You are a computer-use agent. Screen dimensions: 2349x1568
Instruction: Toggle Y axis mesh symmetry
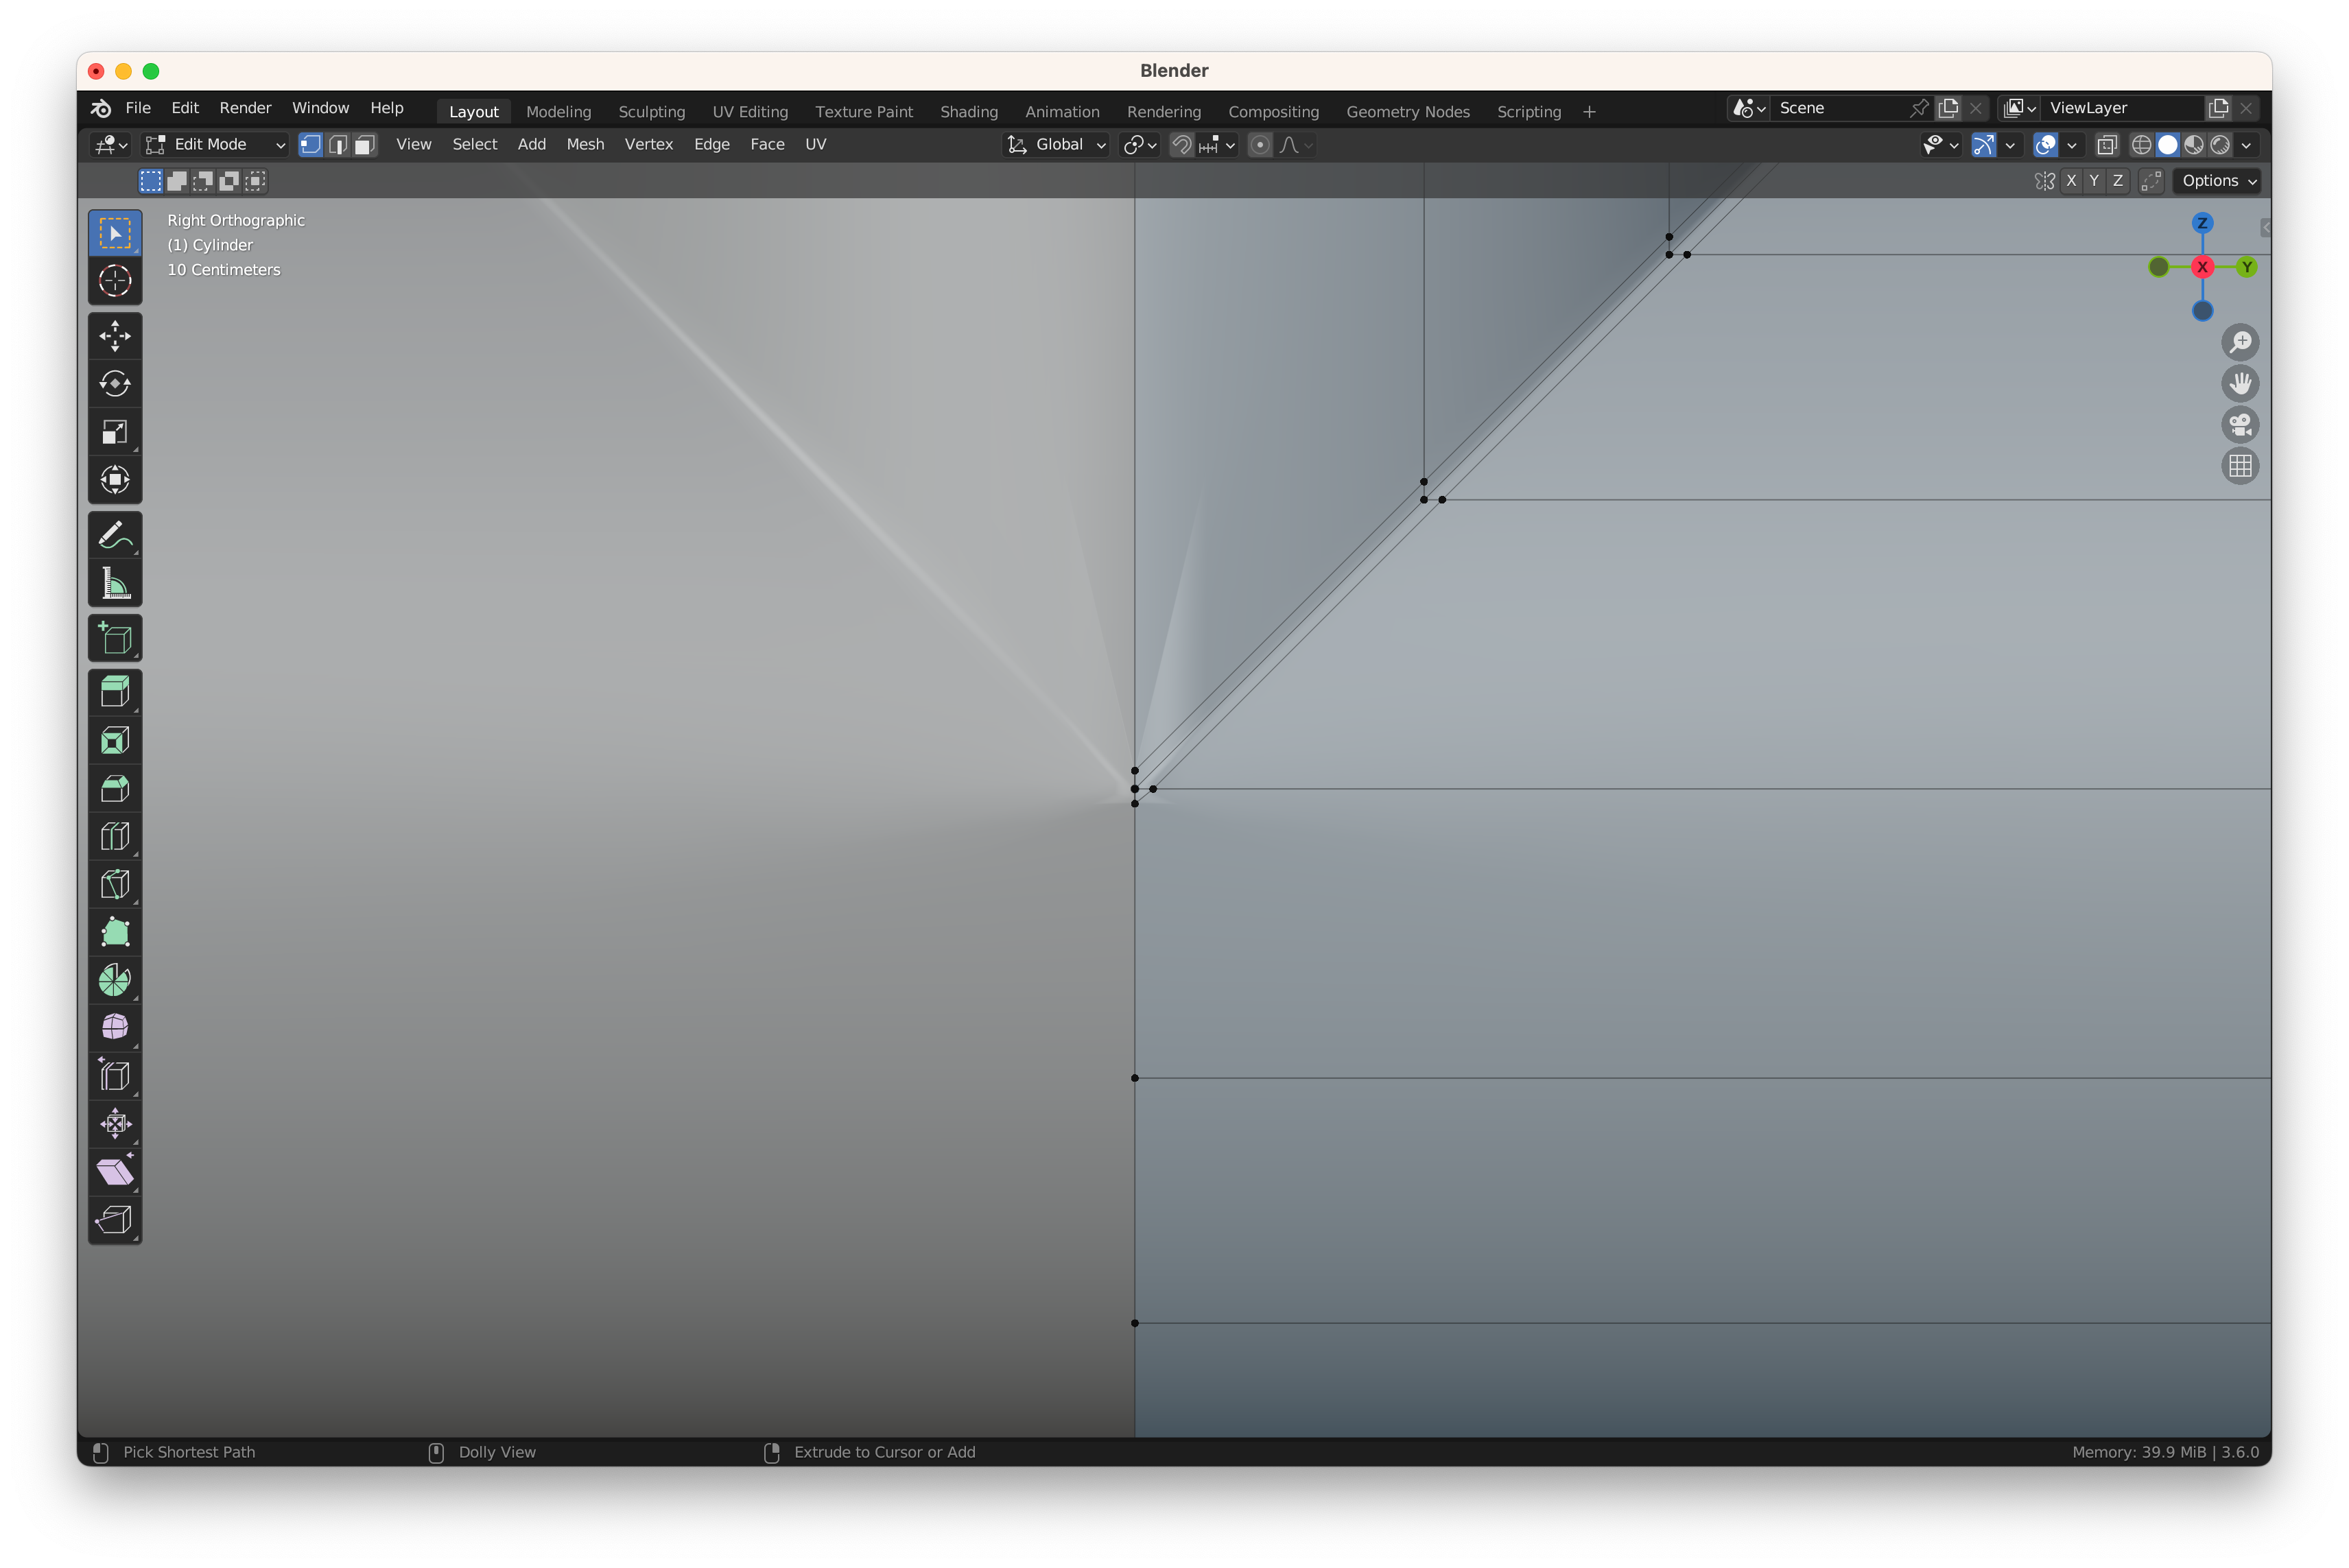click(2094, 181)
